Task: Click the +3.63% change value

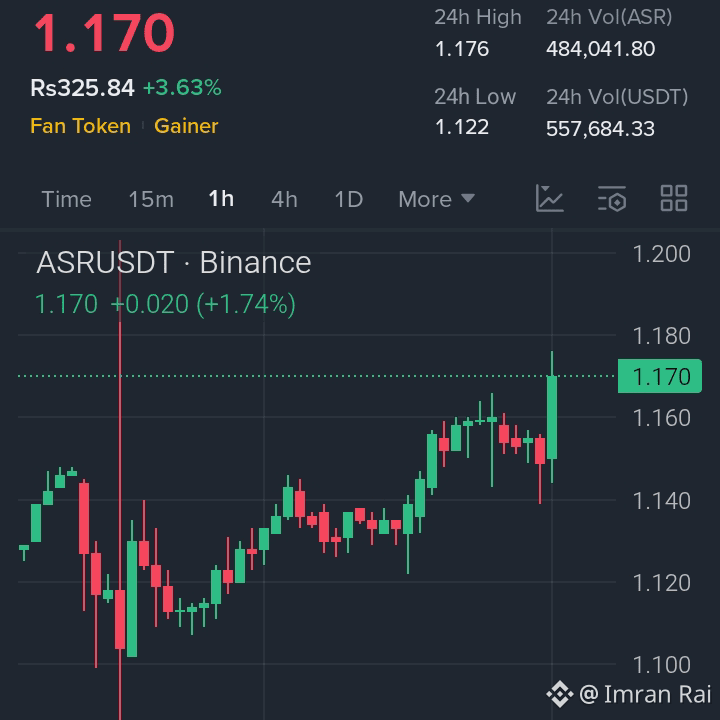Action: [182, 88]
